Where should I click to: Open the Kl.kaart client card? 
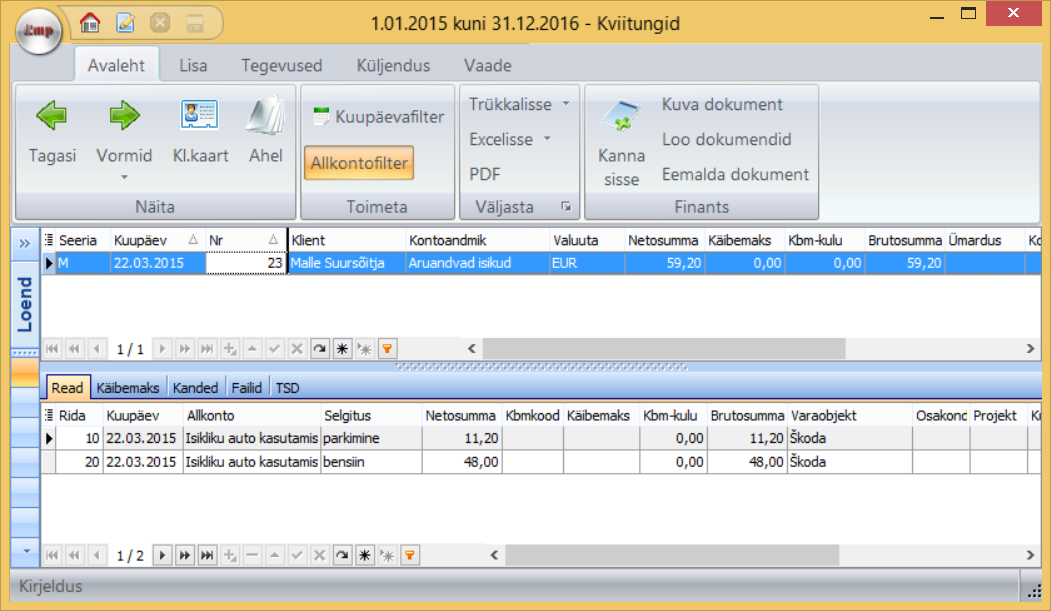200,117
